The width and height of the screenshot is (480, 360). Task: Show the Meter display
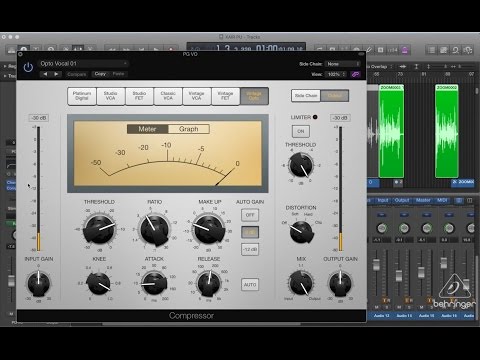147,129
